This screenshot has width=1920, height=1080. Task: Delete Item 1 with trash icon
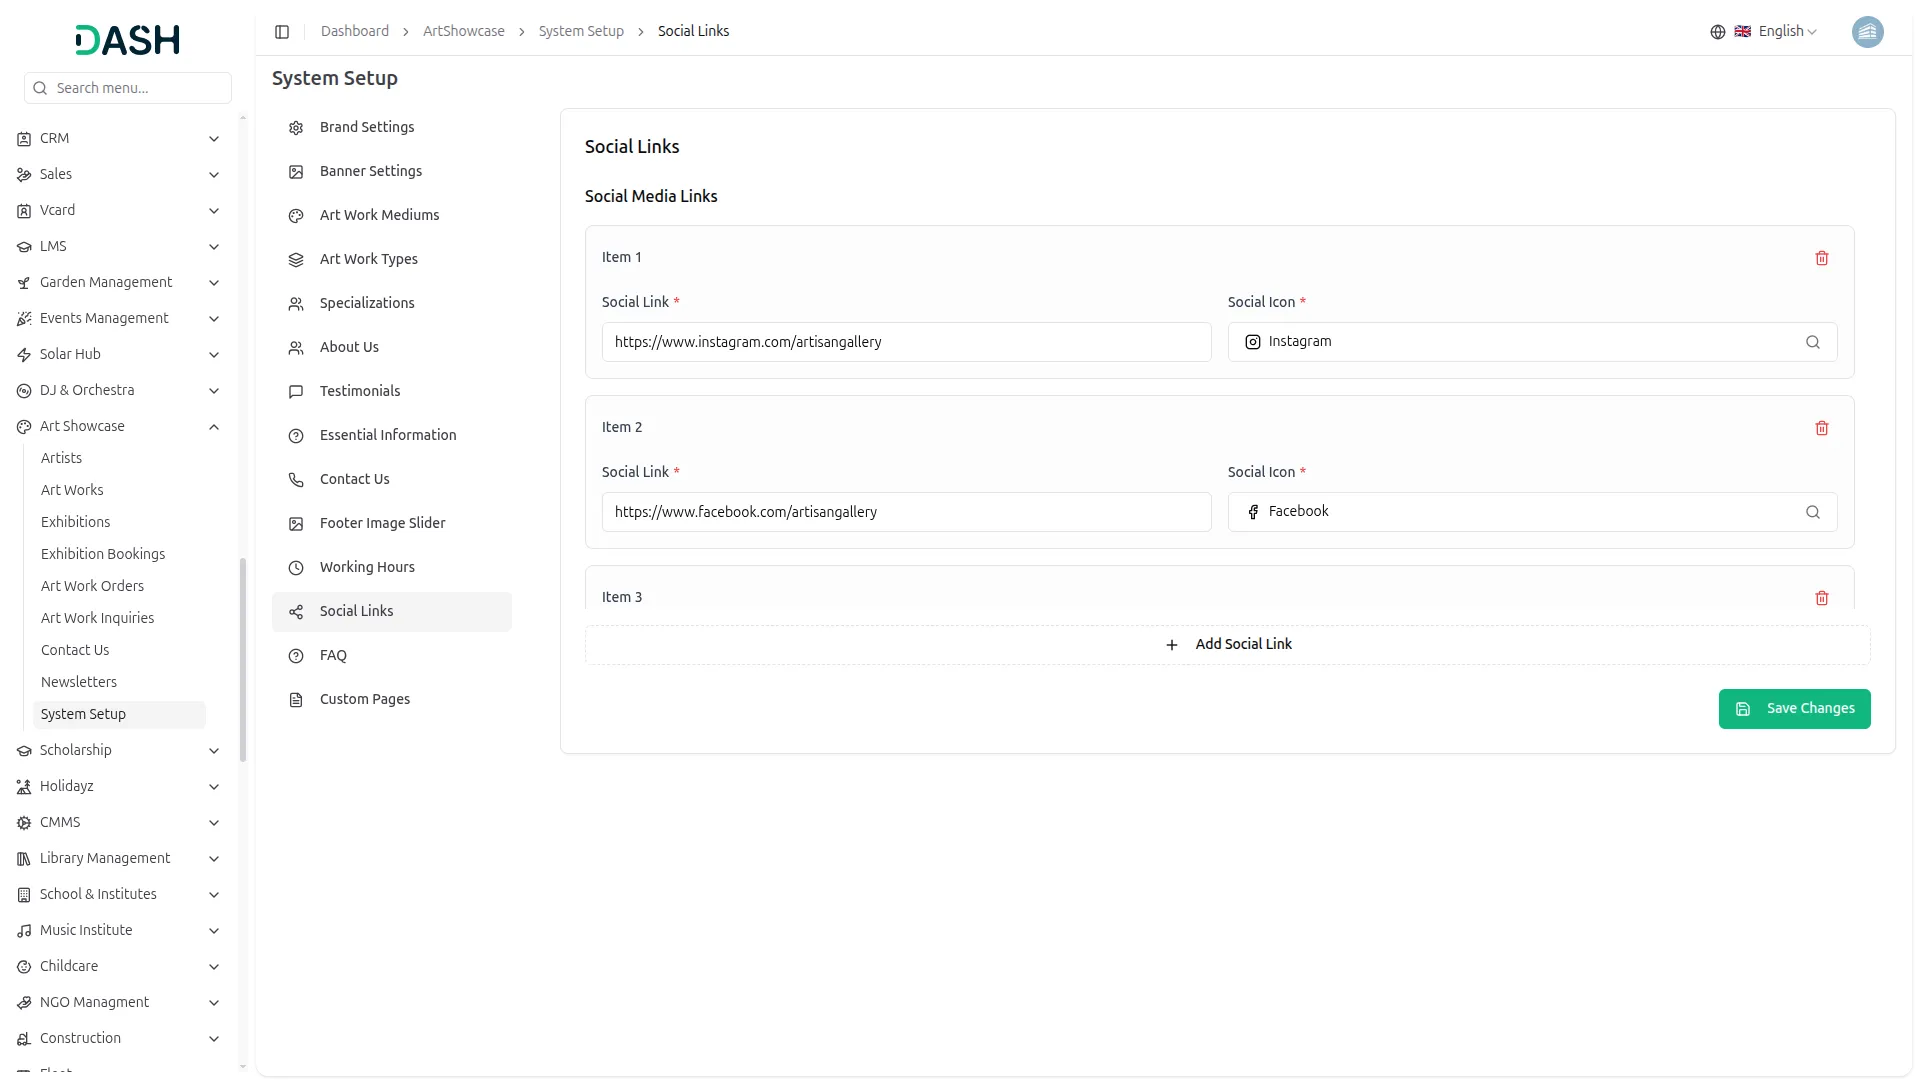(x=1821, y=258)
